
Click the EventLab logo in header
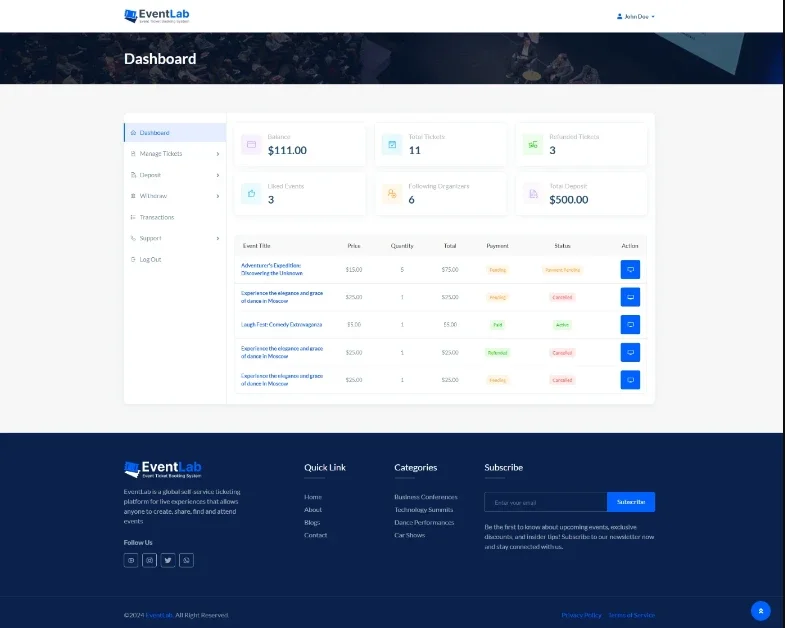(x=157, y=16)
